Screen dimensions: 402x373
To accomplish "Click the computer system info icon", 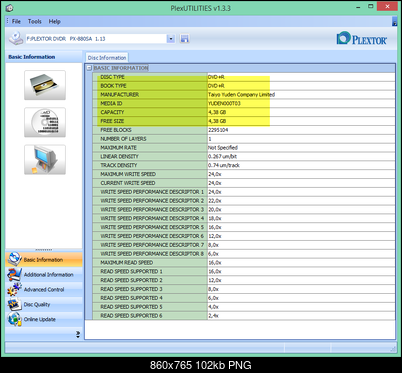I will [45, 160].
